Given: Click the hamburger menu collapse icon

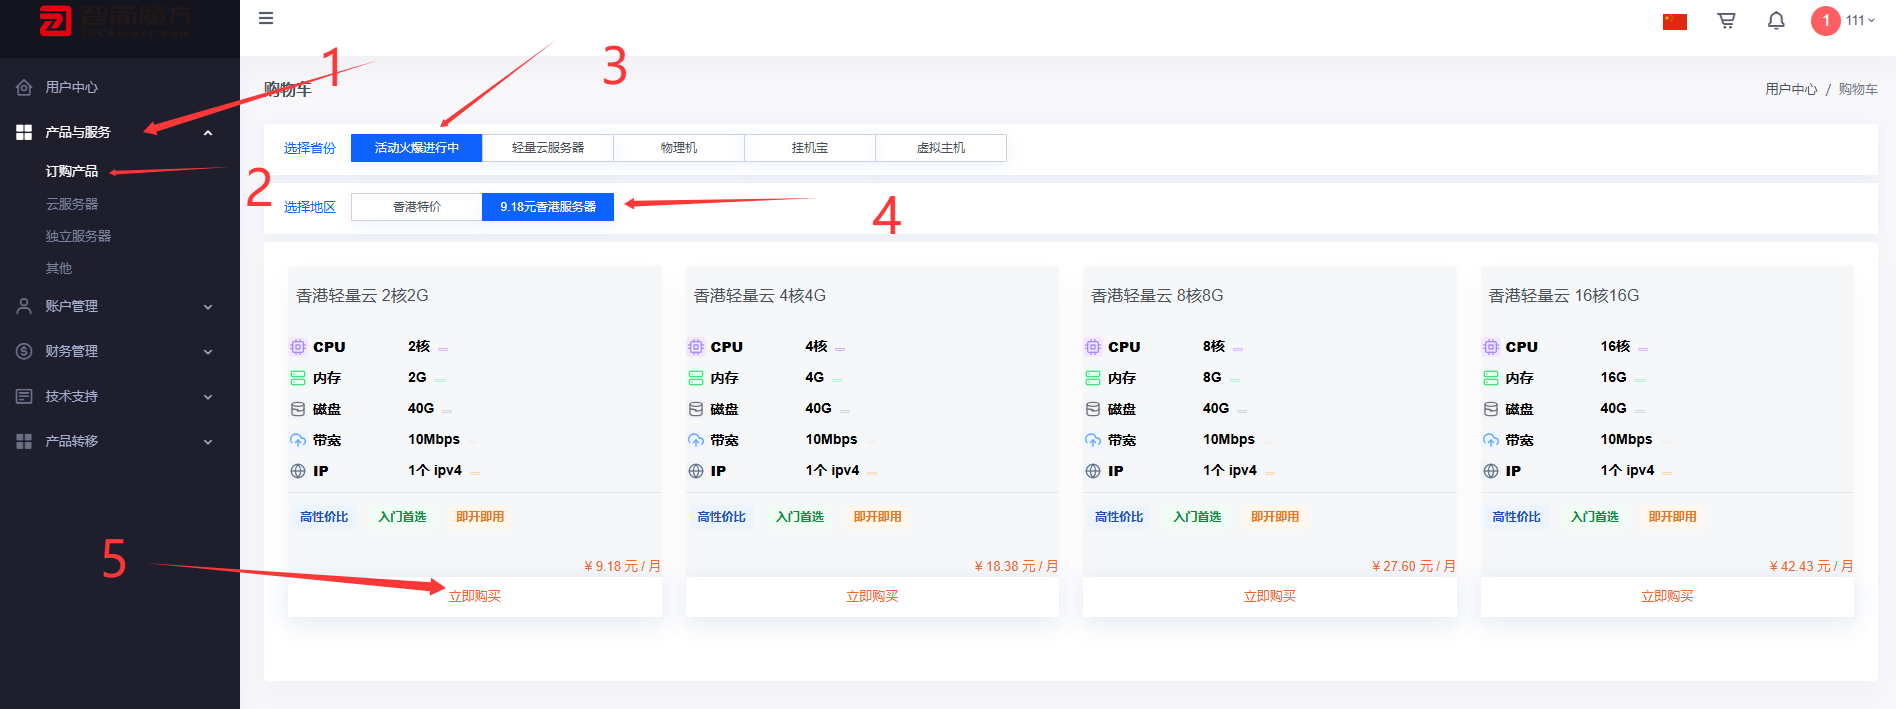Looking at the screenshot, I should (x=266, y=18).
